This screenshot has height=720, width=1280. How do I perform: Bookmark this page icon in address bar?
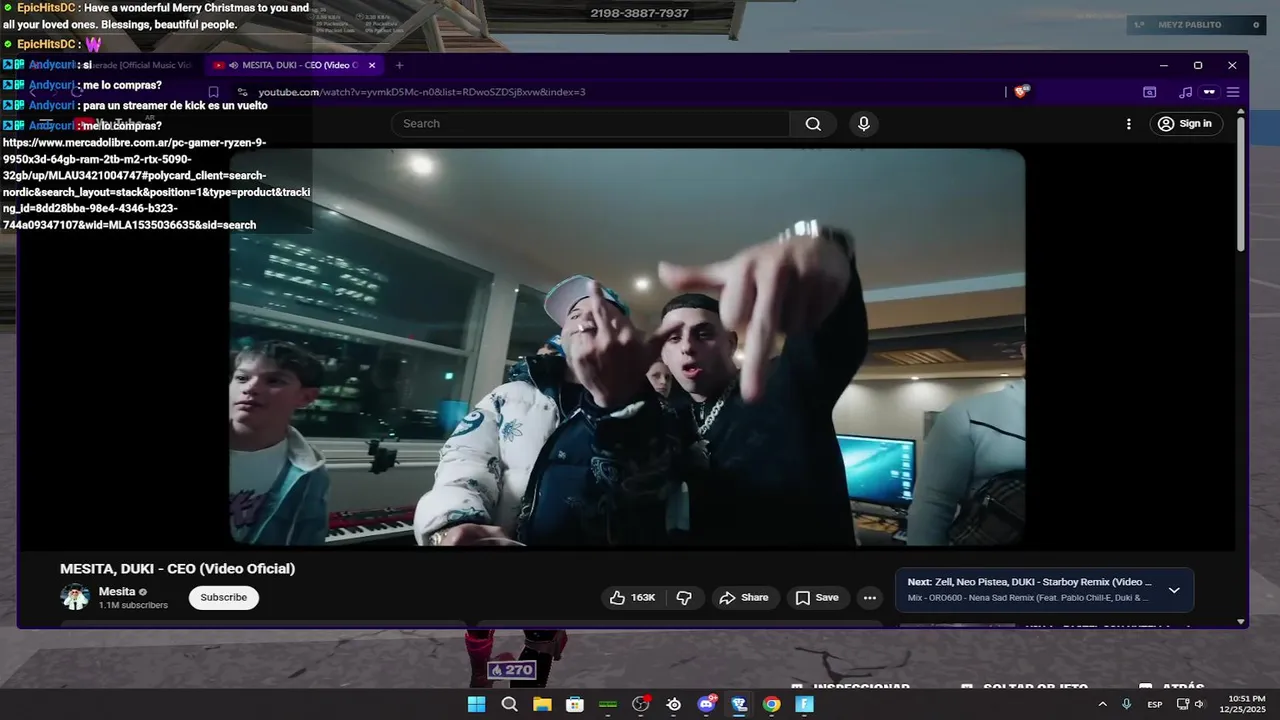click(x=213, y=92)
